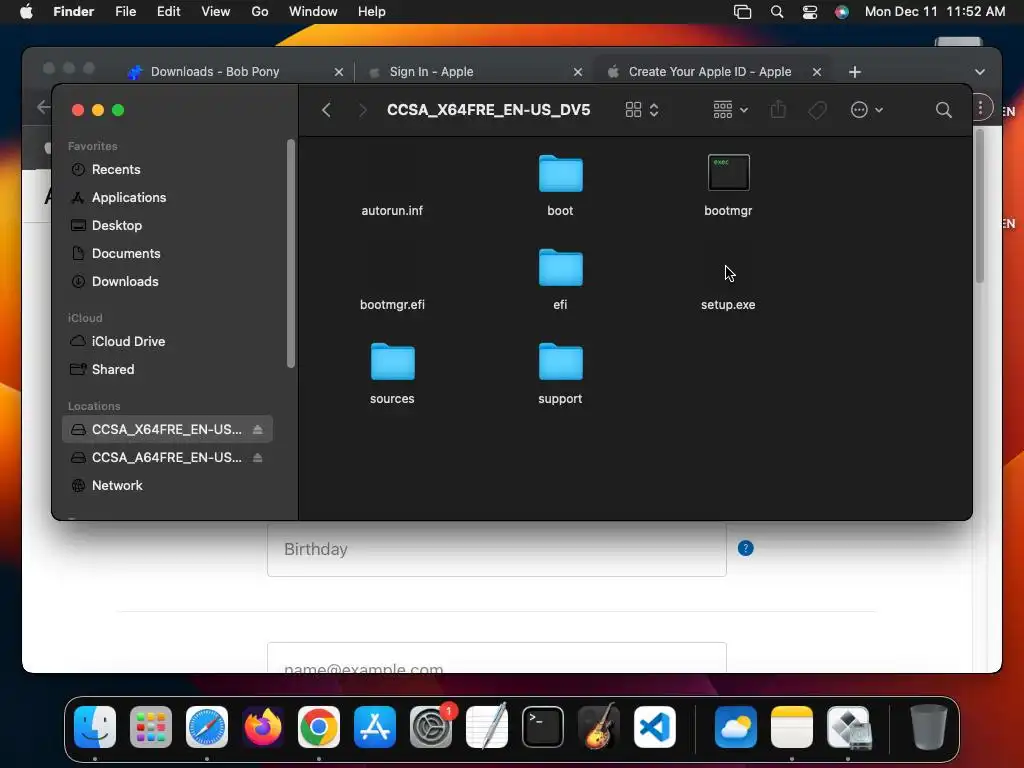This screenshot has height=768, width=1024.
Task: Go forward in Finder window
Action: click(362, 110)
